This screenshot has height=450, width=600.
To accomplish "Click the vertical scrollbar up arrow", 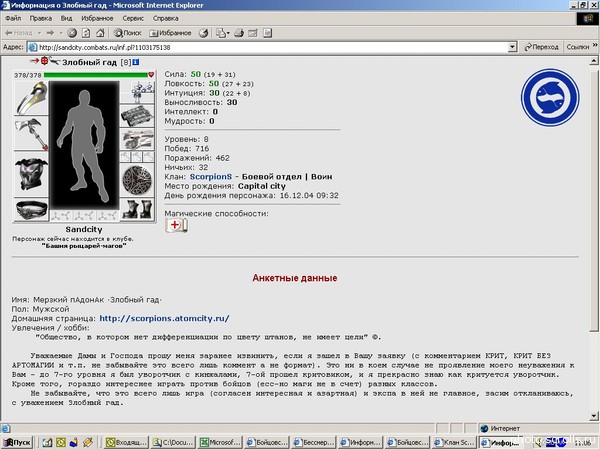I will coord(594,60).
